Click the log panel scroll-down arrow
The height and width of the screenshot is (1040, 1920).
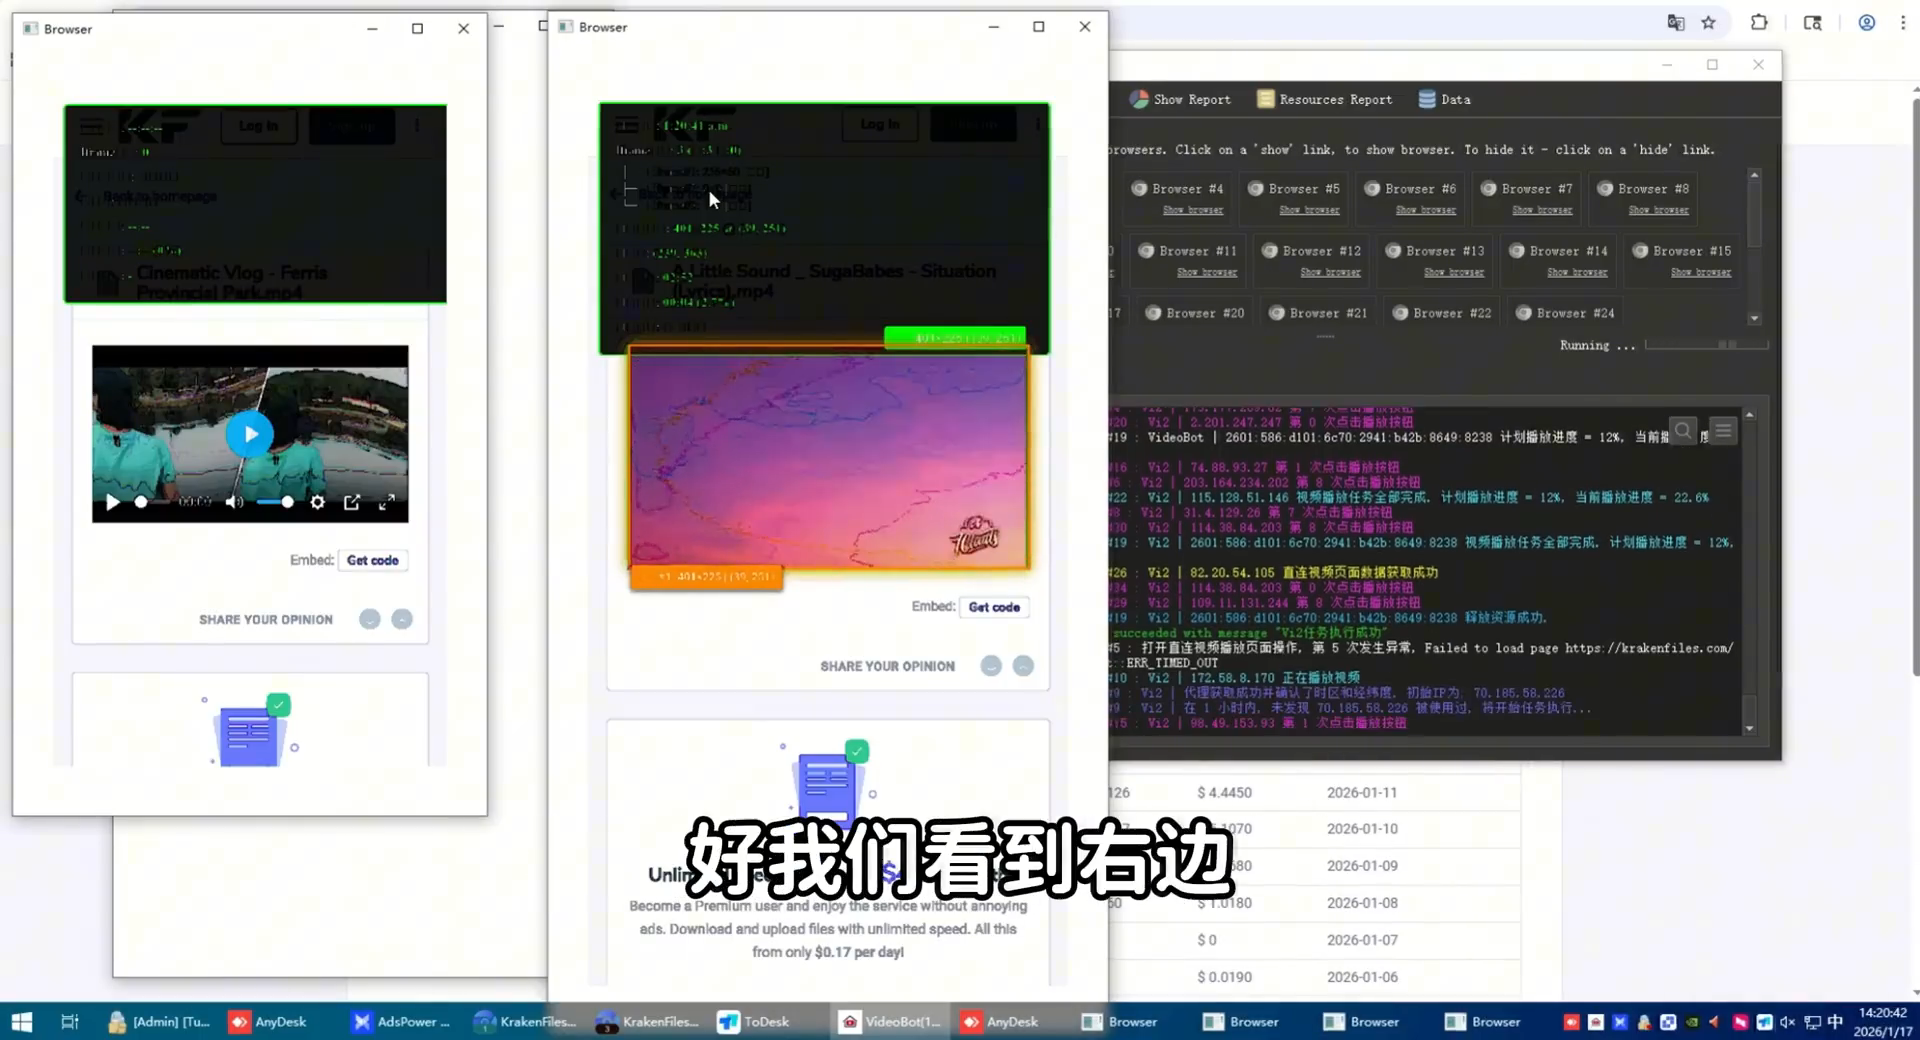1749,729
